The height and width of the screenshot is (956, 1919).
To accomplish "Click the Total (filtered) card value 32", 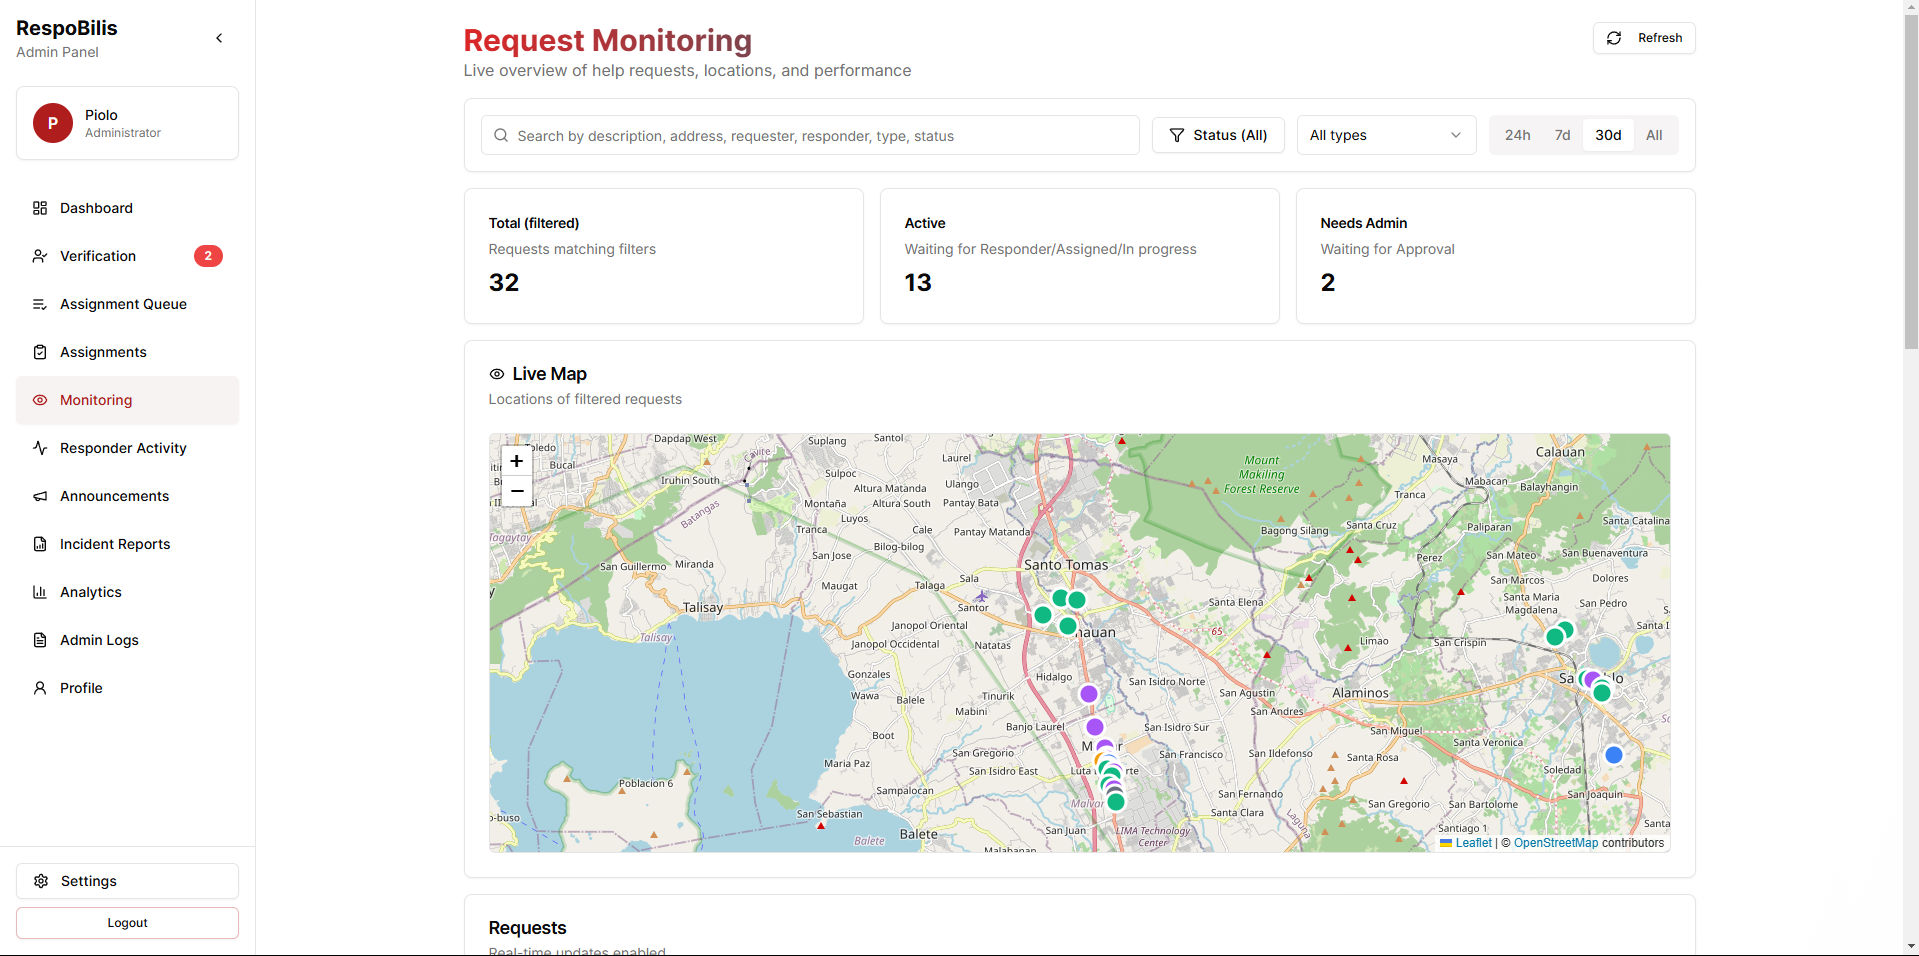I will click(x=504, y=283).
